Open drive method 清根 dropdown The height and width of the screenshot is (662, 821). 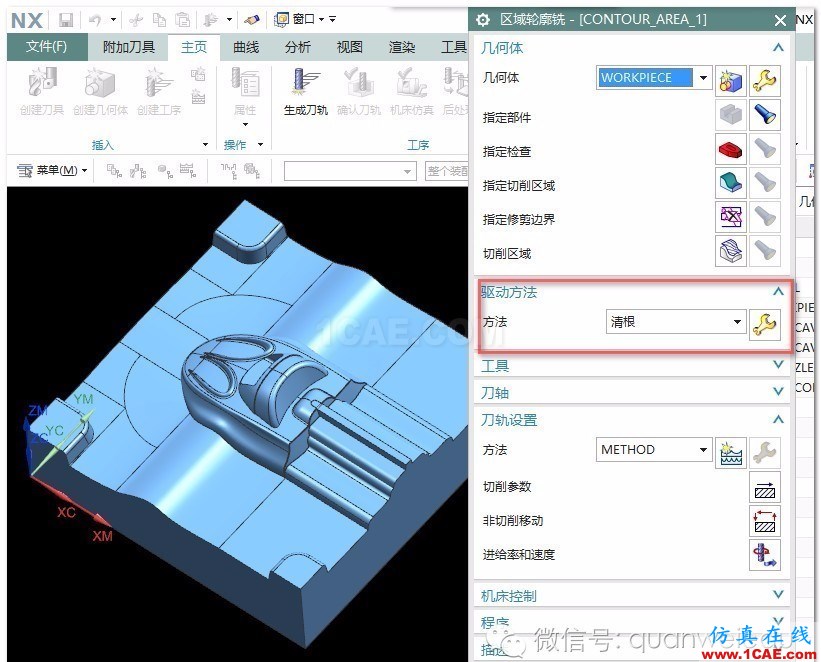point(737,322)
